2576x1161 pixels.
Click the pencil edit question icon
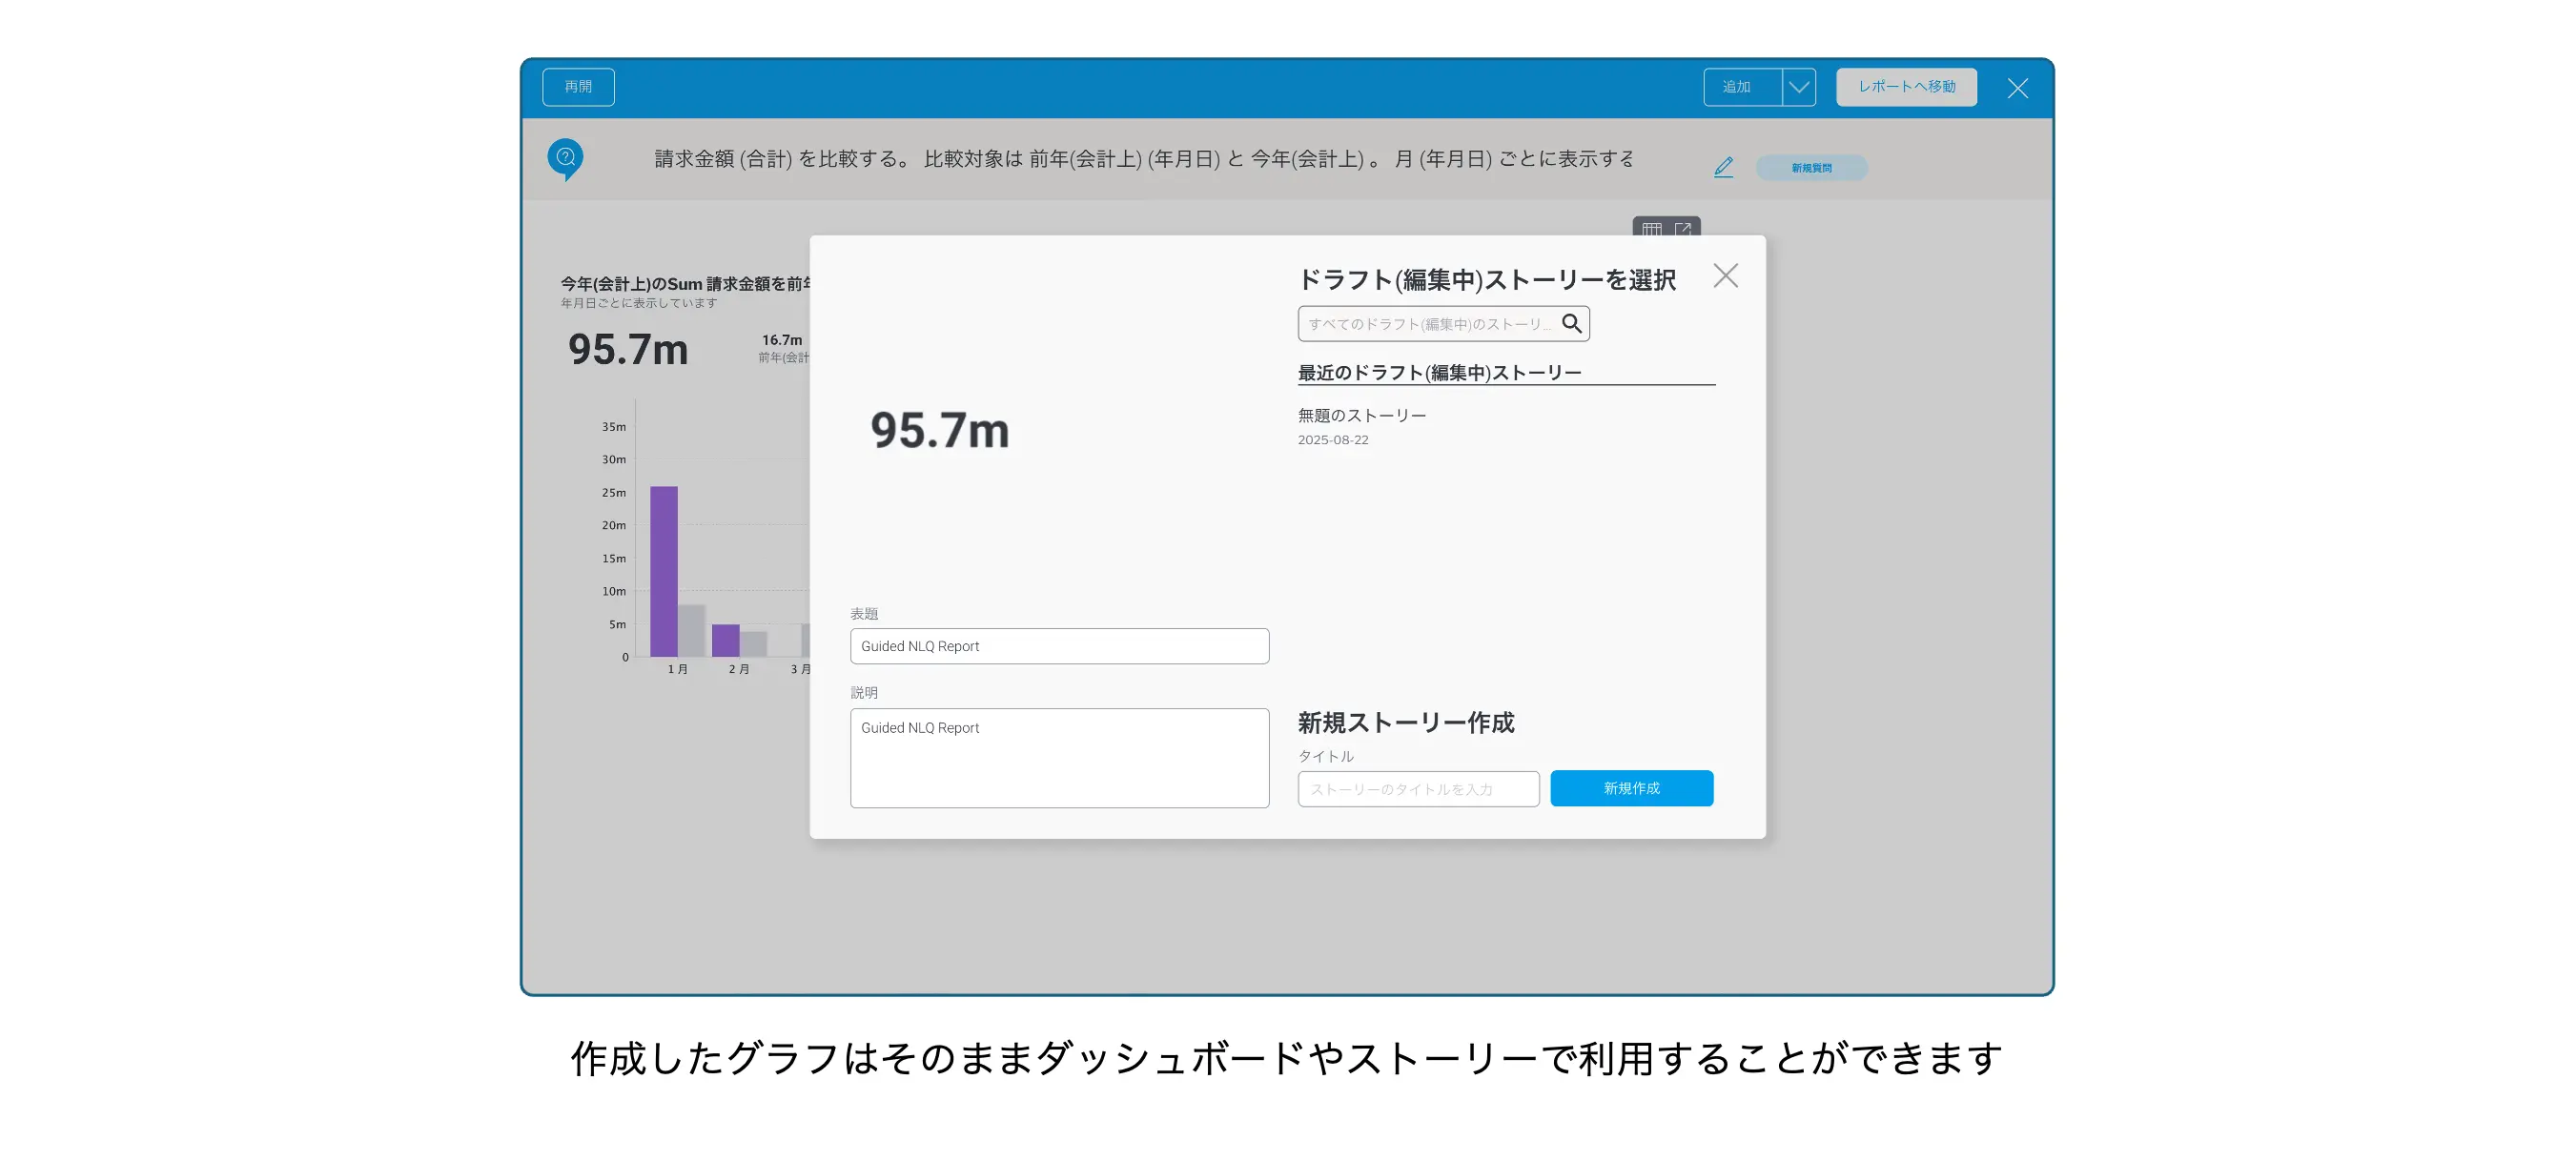(1723, 167)
